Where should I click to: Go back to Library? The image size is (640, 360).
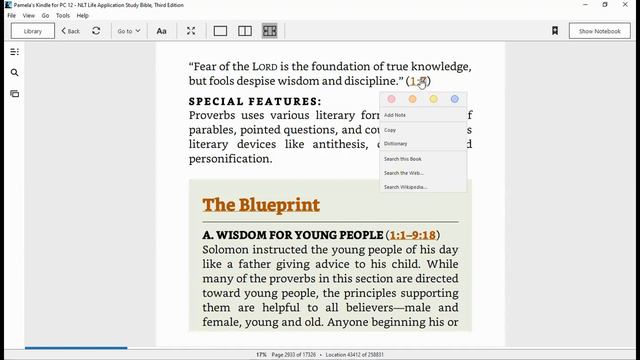pos(33,31)
